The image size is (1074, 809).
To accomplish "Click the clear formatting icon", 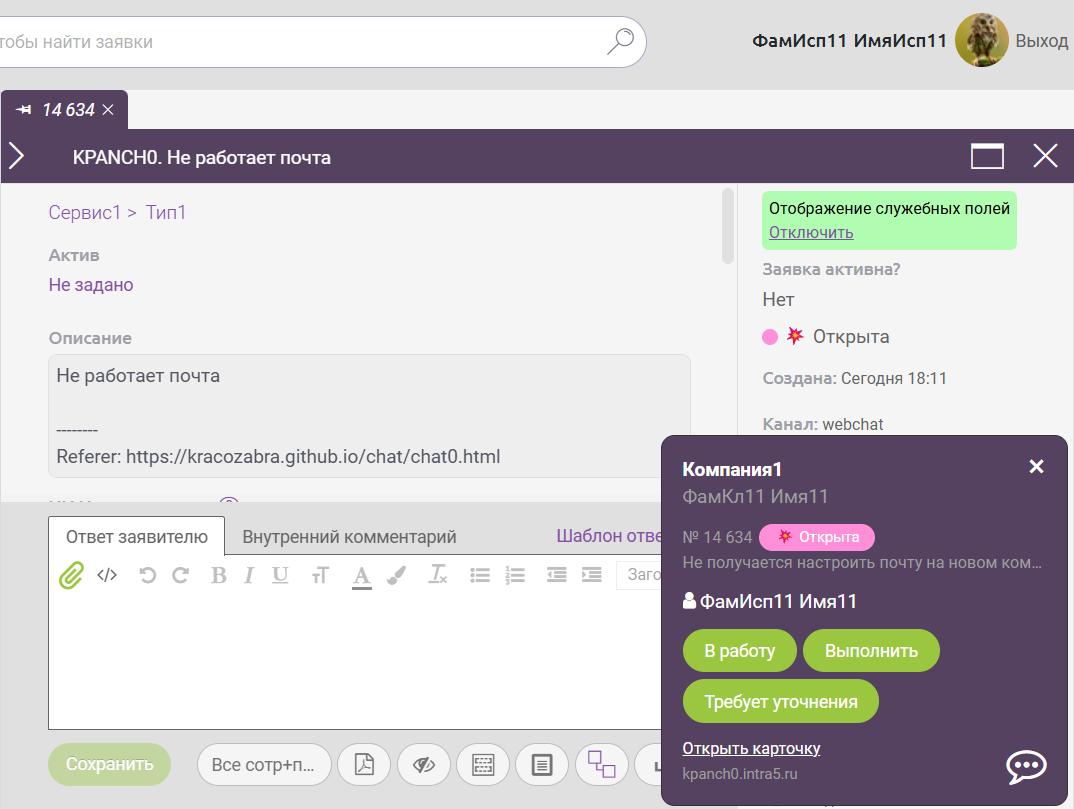I will coord(437,575).
